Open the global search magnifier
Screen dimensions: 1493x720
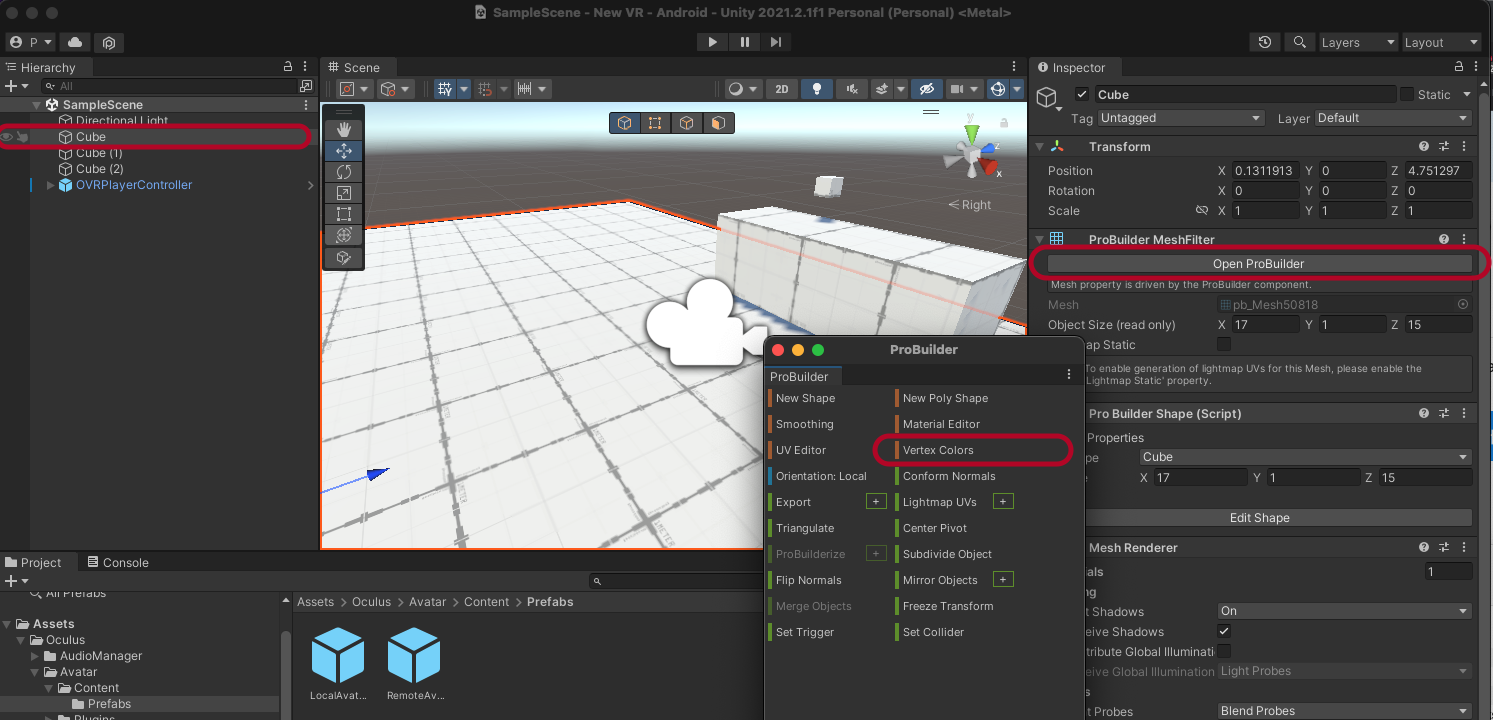tap(1299, 42)
